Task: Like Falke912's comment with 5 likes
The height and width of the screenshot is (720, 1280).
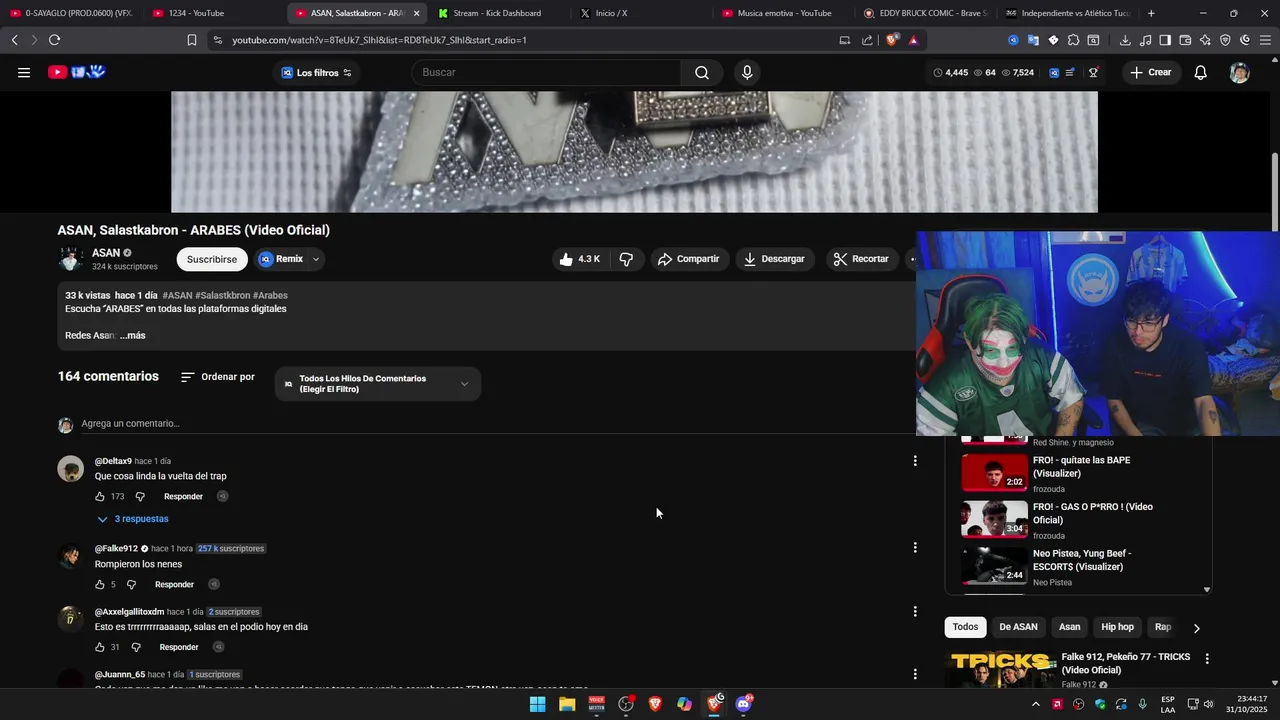Action: pos(100,584)
